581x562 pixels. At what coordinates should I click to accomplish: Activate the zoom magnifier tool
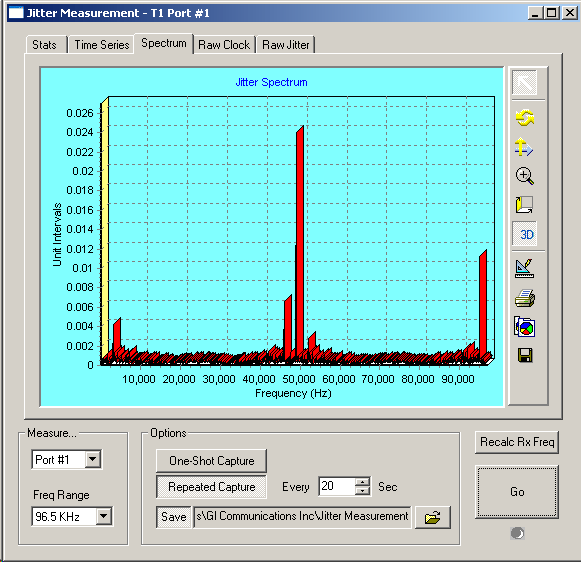525,176
